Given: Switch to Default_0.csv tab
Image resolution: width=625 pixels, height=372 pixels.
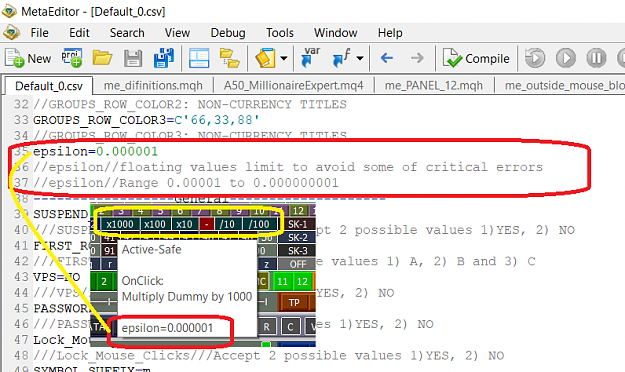Looking at the screenshot, I should [x=49, y=86].
